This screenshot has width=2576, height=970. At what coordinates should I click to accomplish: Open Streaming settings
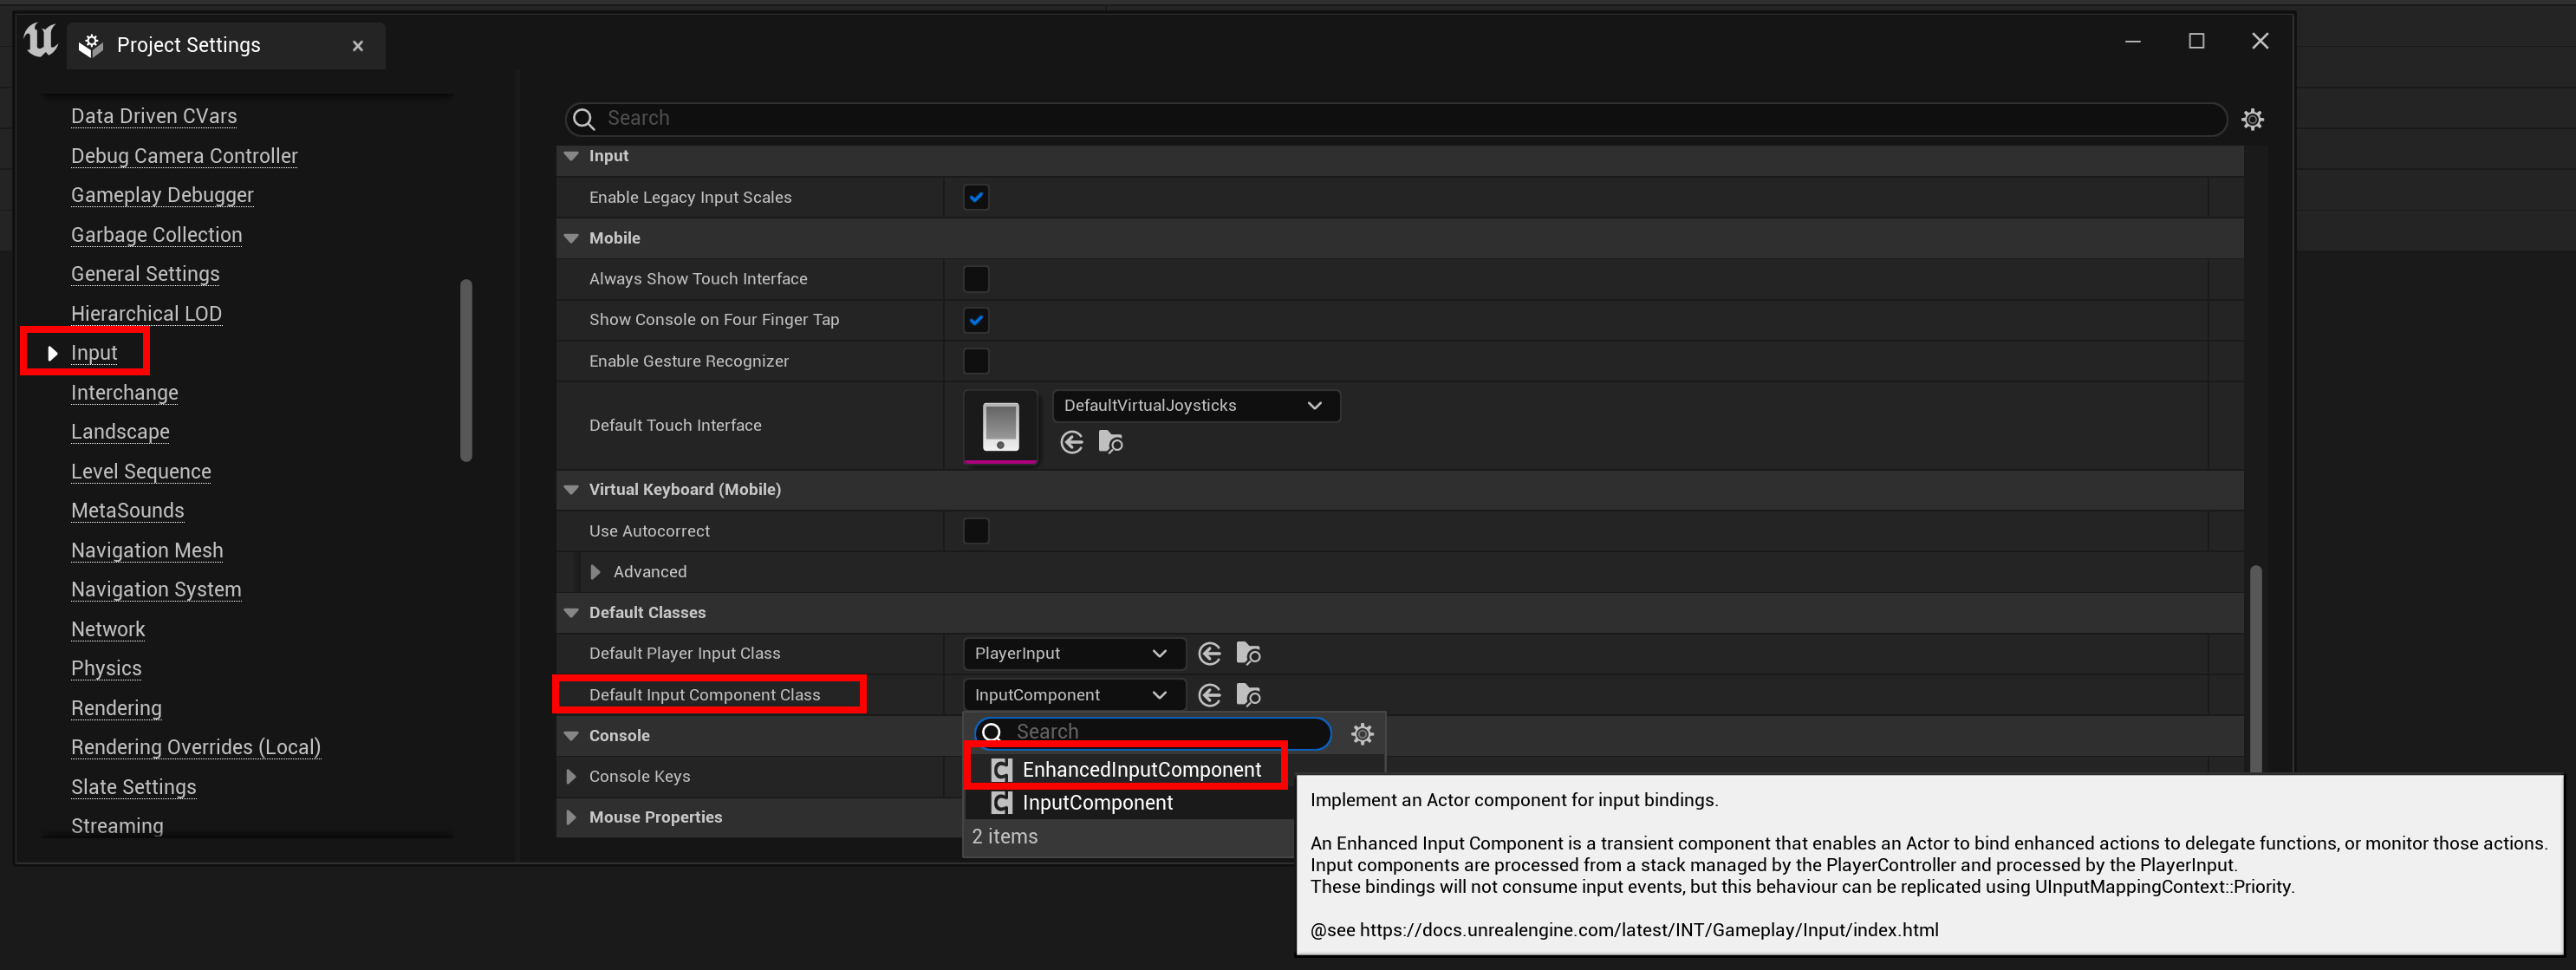tap(117, 827)
